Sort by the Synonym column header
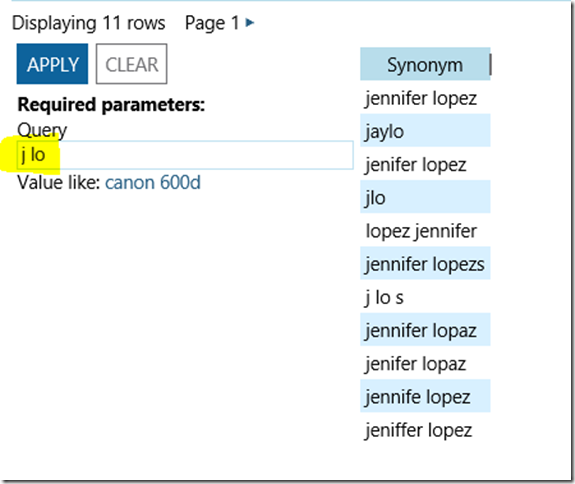Image resolution: width=575 pixels, height=484 pixels. pyautogui.click(x=425, y=64)
